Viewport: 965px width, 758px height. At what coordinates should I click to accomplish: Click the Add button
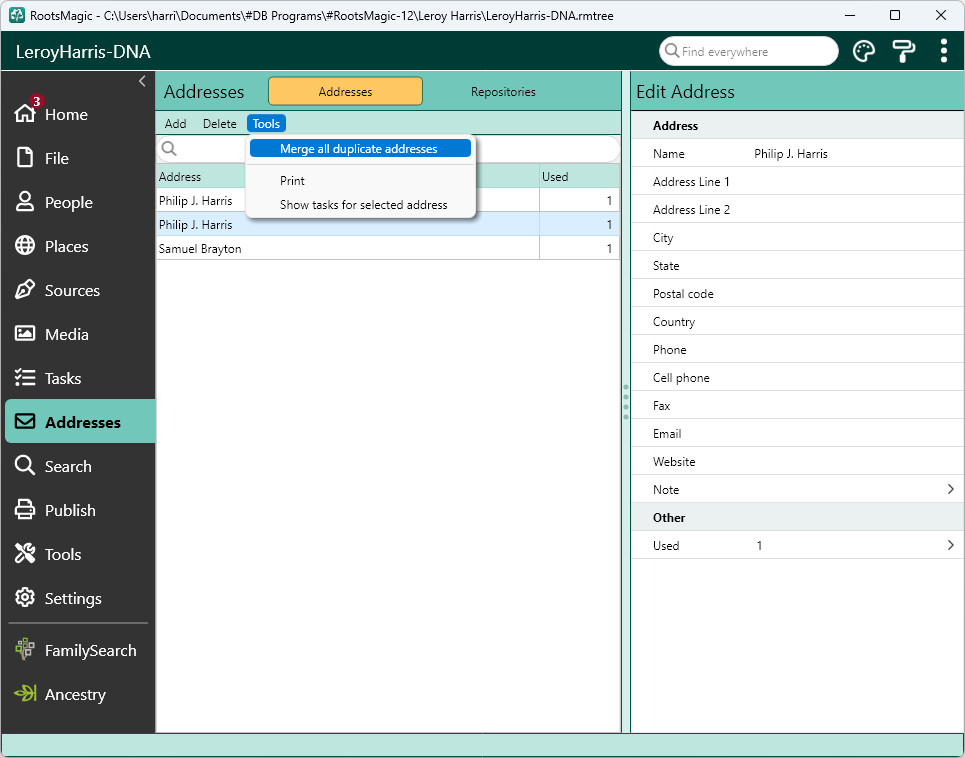175,124
